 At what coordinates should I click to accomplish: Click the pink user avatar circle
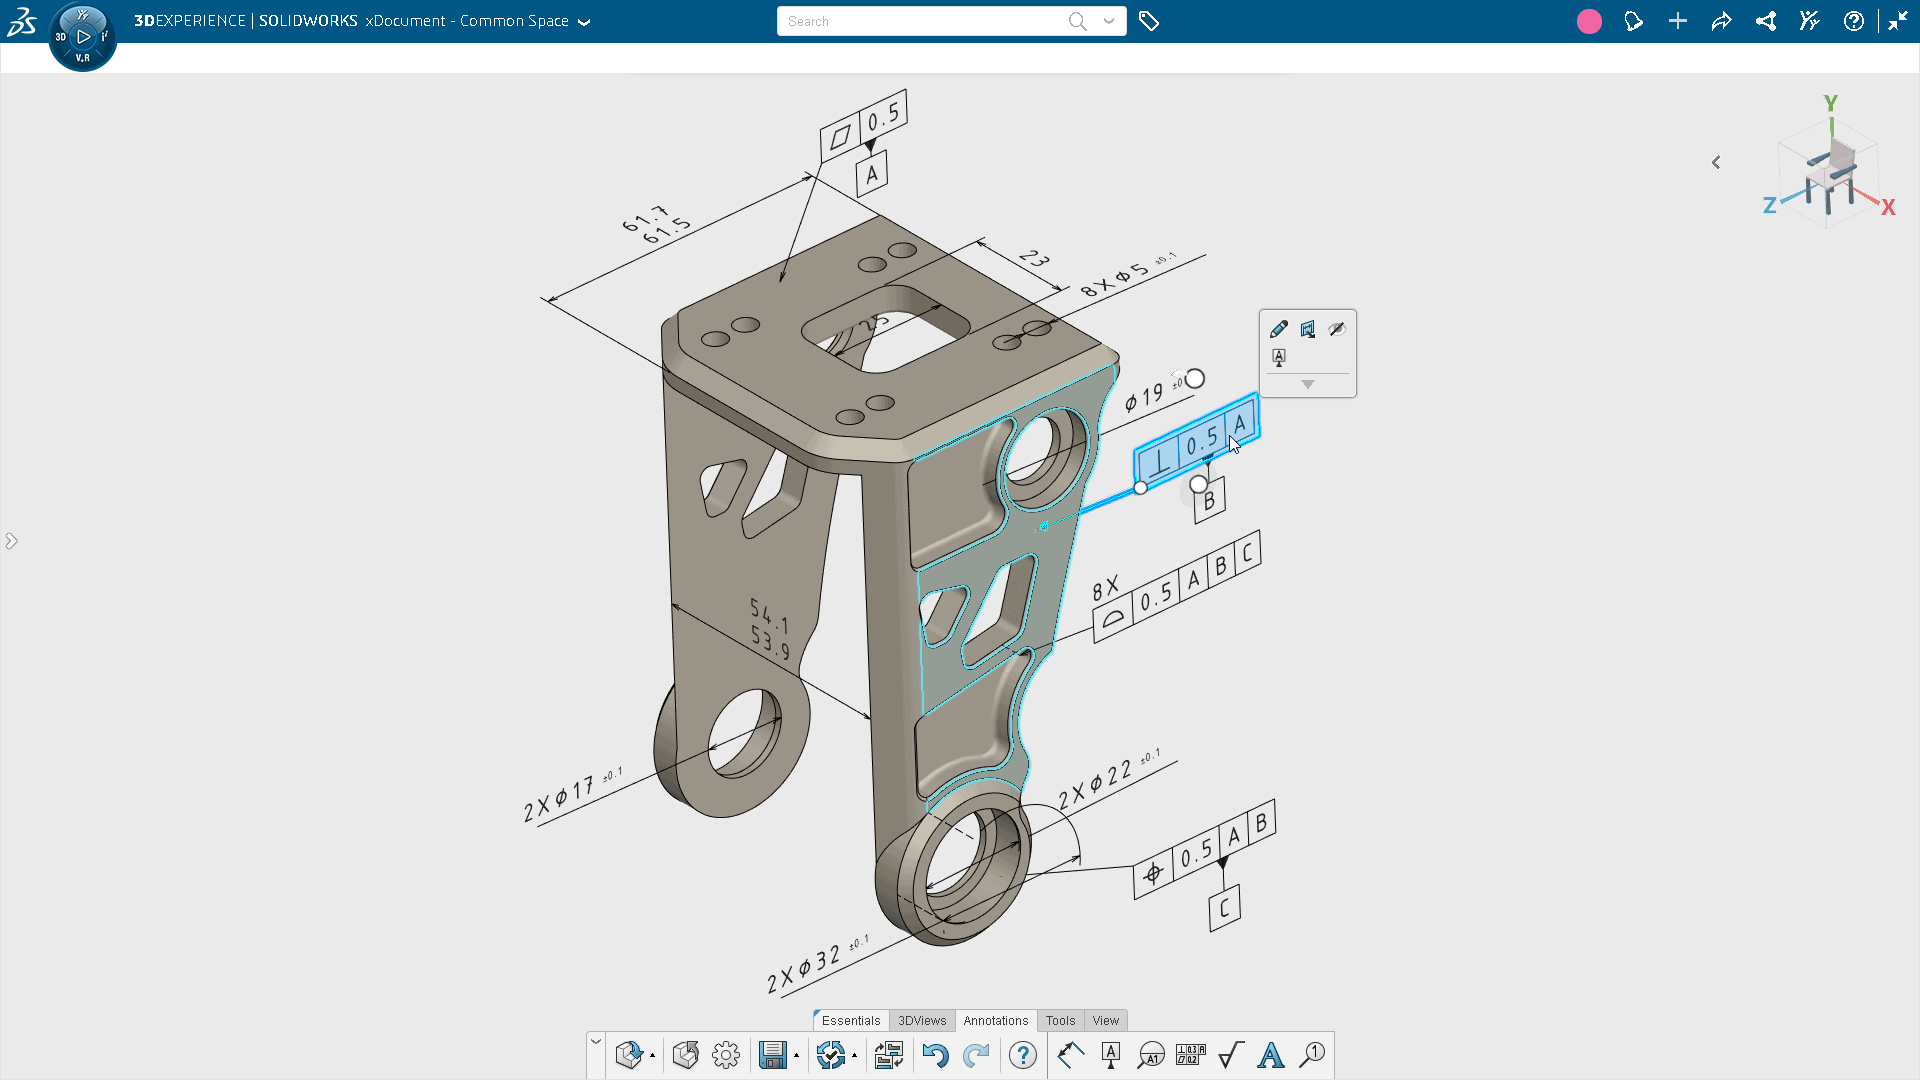pos(1589,21)
